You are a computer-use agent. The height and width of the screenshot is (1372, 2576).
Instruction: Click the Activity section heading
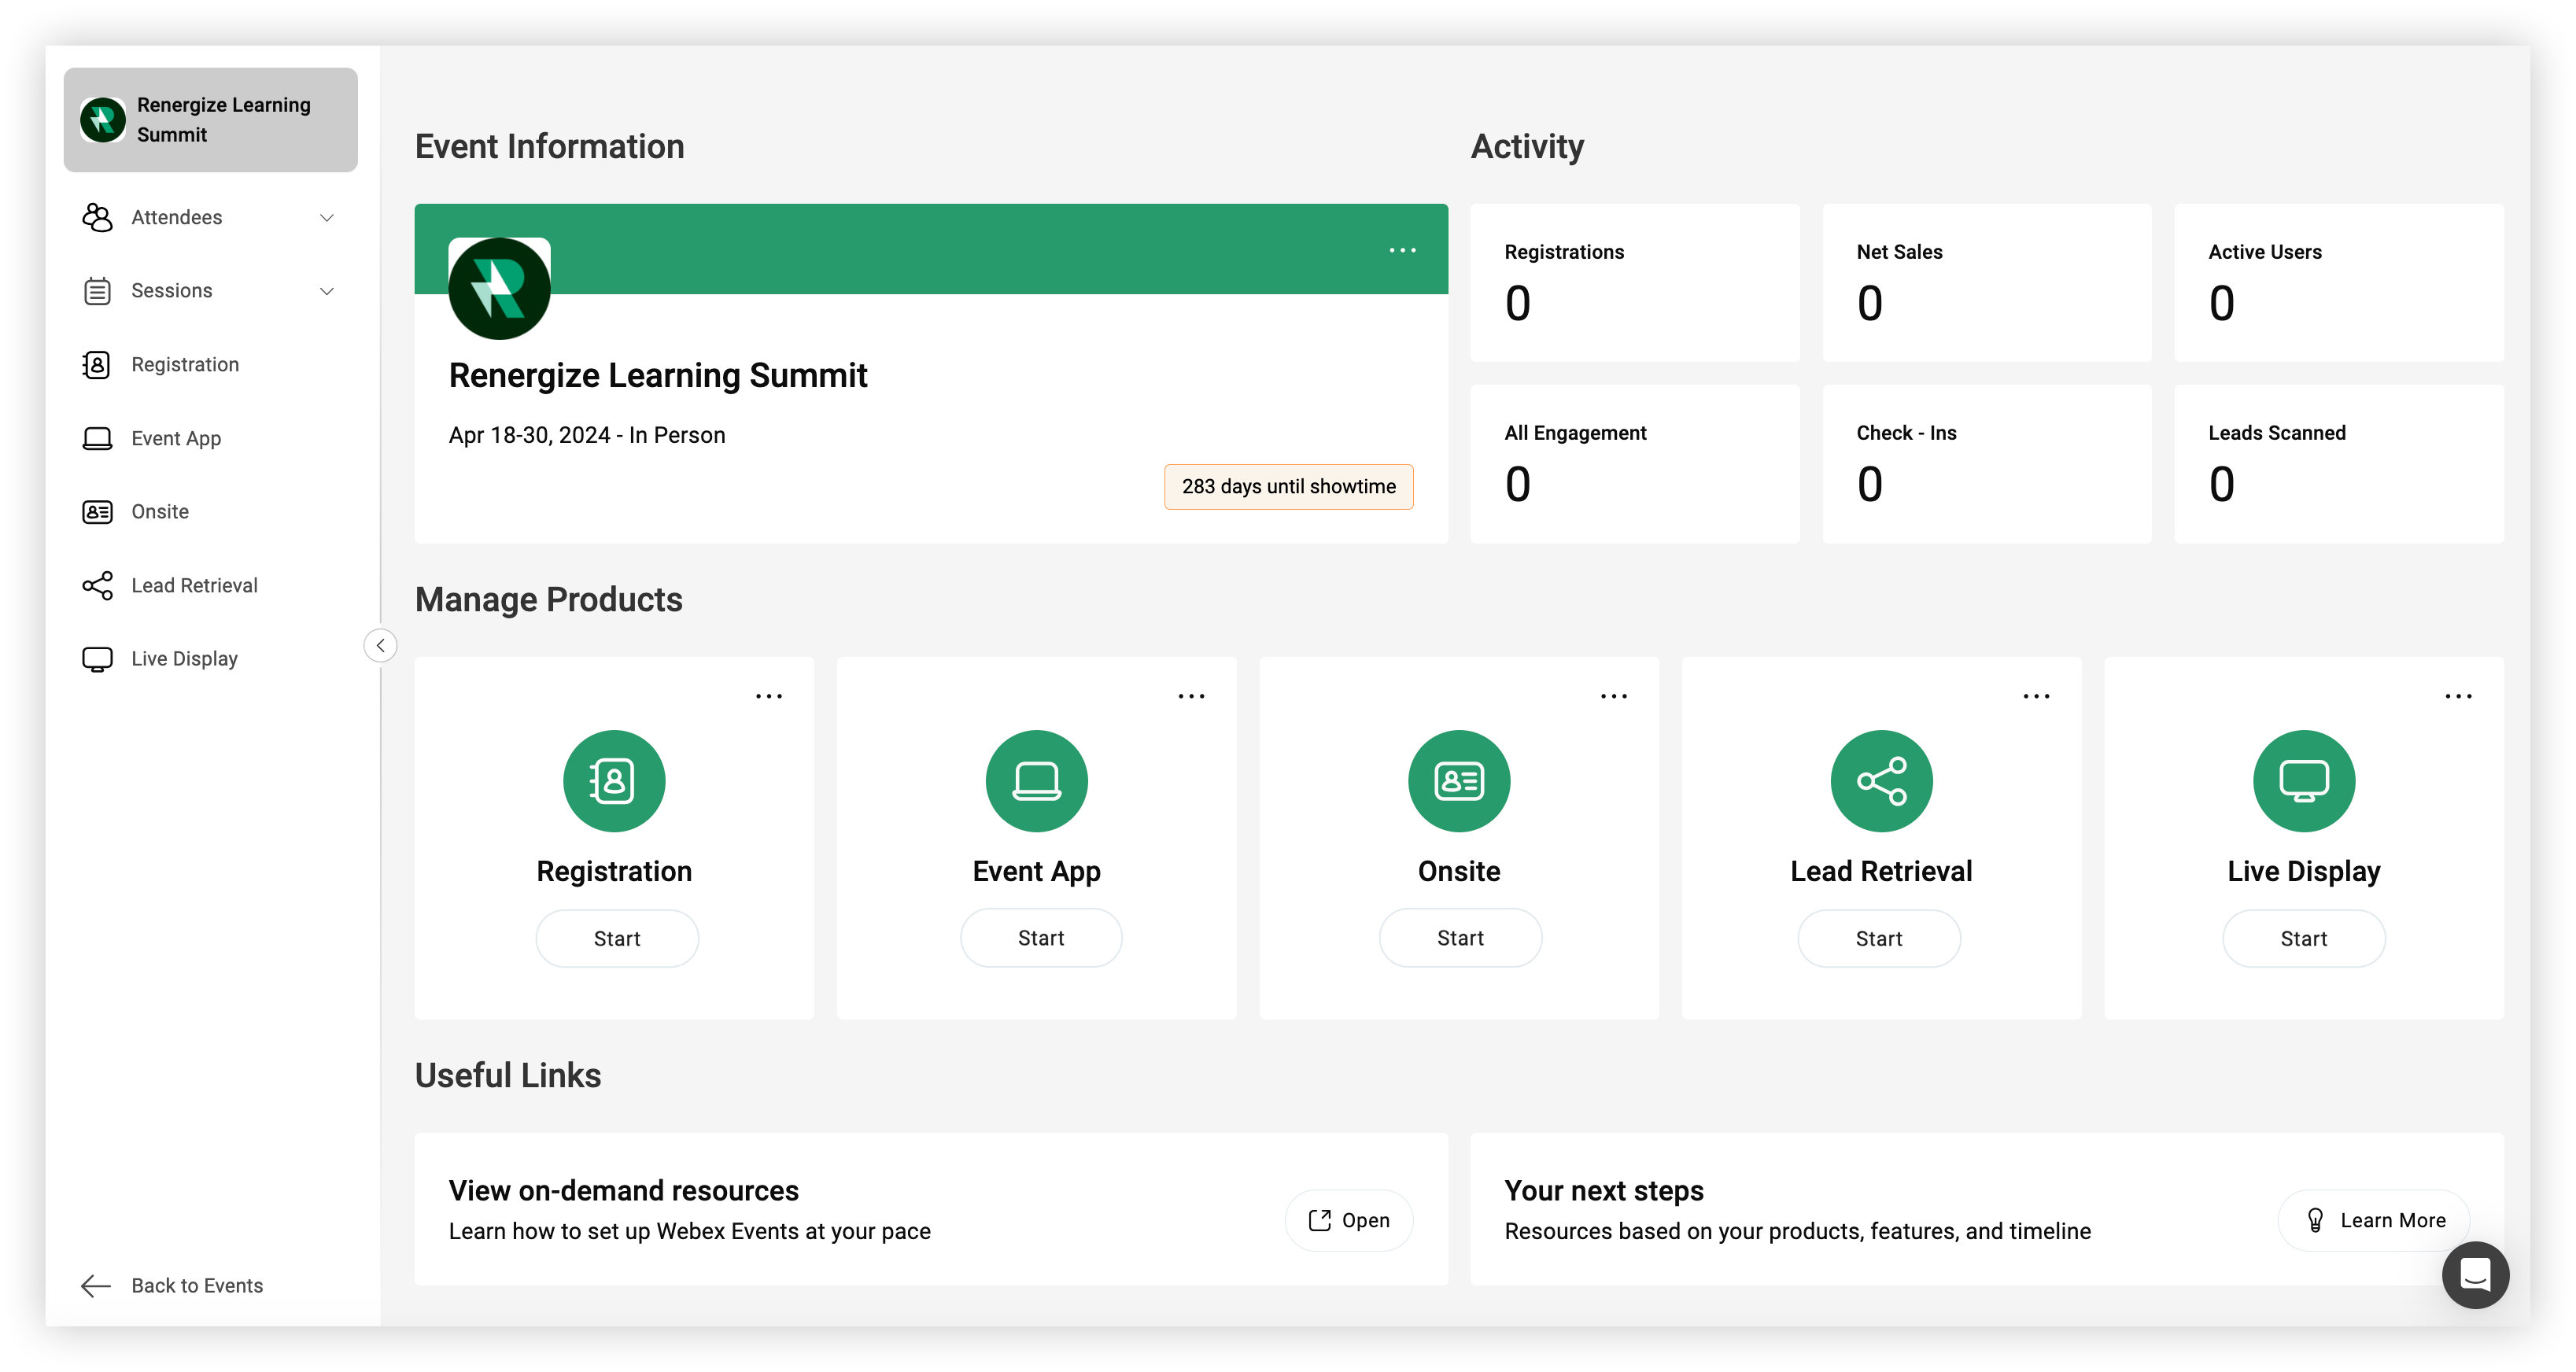[1527, 147]
